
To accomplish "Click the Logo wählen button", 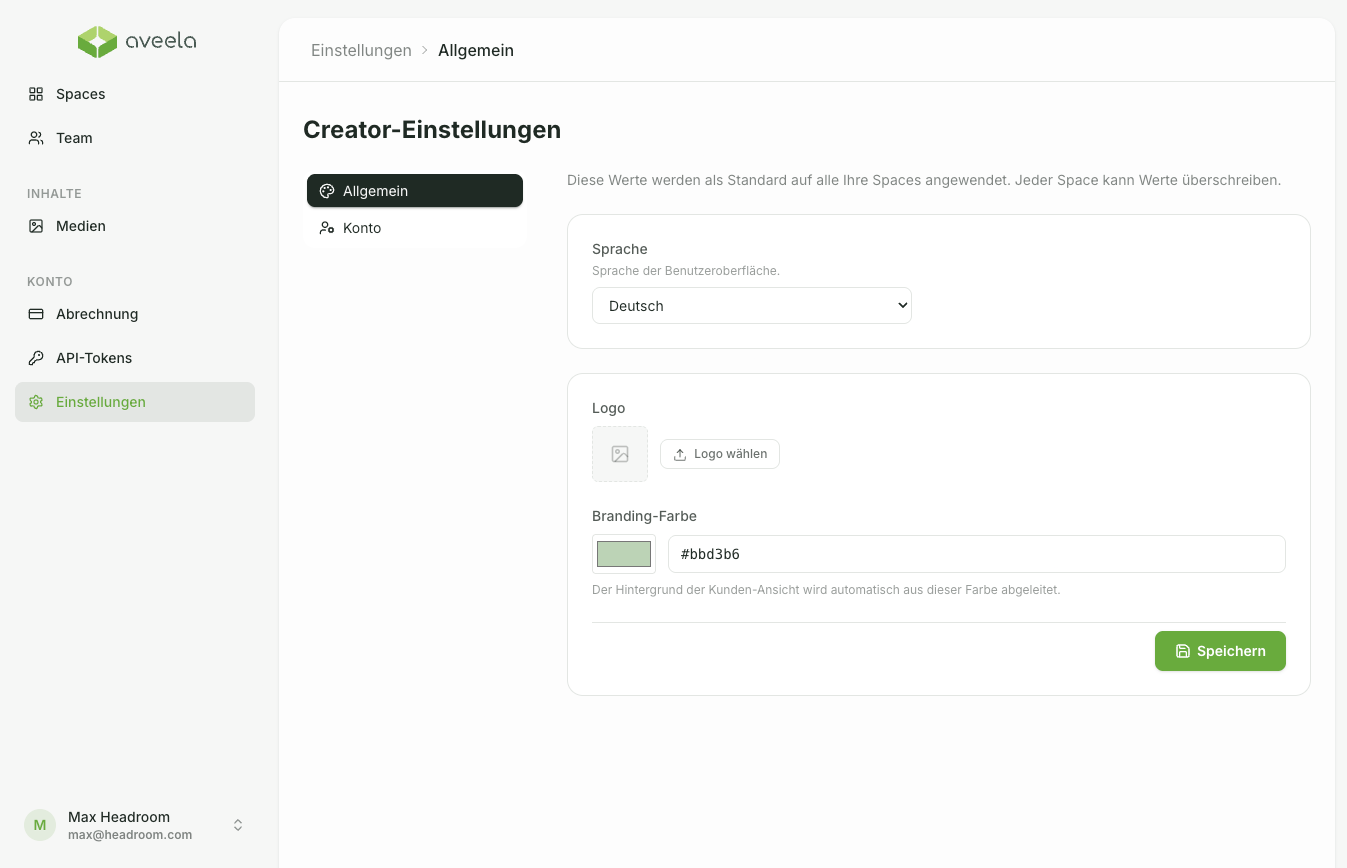I will (720, 454).
